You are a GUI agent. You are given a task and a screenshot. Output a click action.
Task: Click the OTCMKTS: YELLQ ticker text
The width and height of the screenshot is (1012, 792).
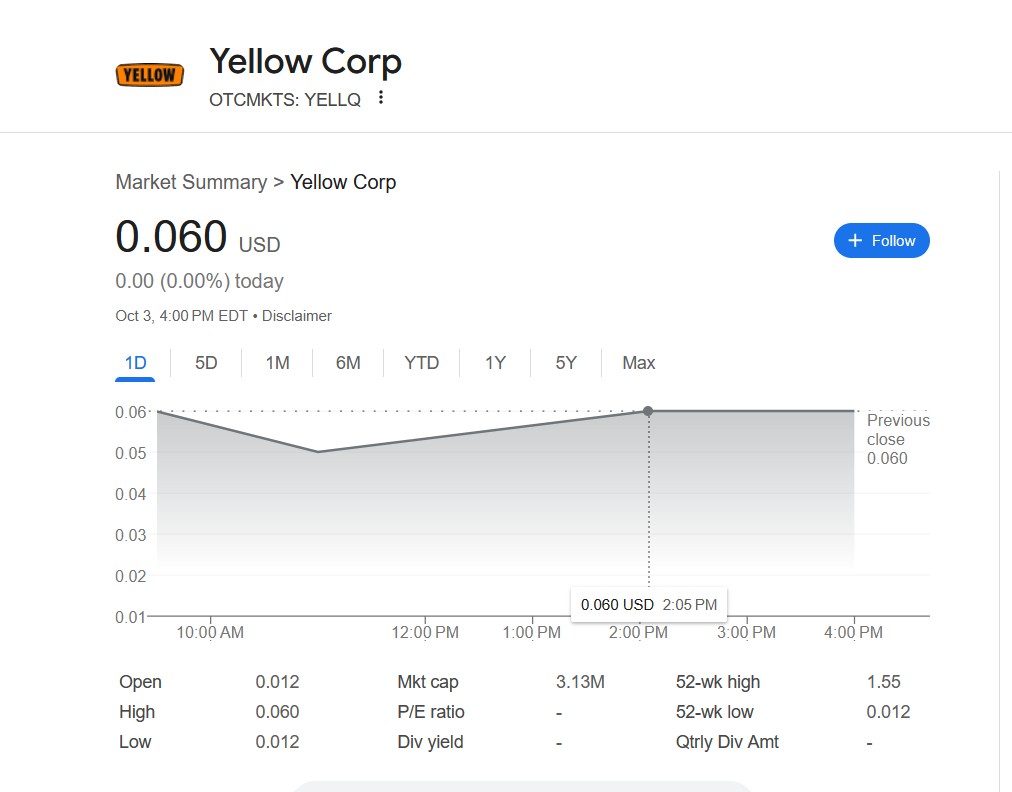[x=285, y=100]
